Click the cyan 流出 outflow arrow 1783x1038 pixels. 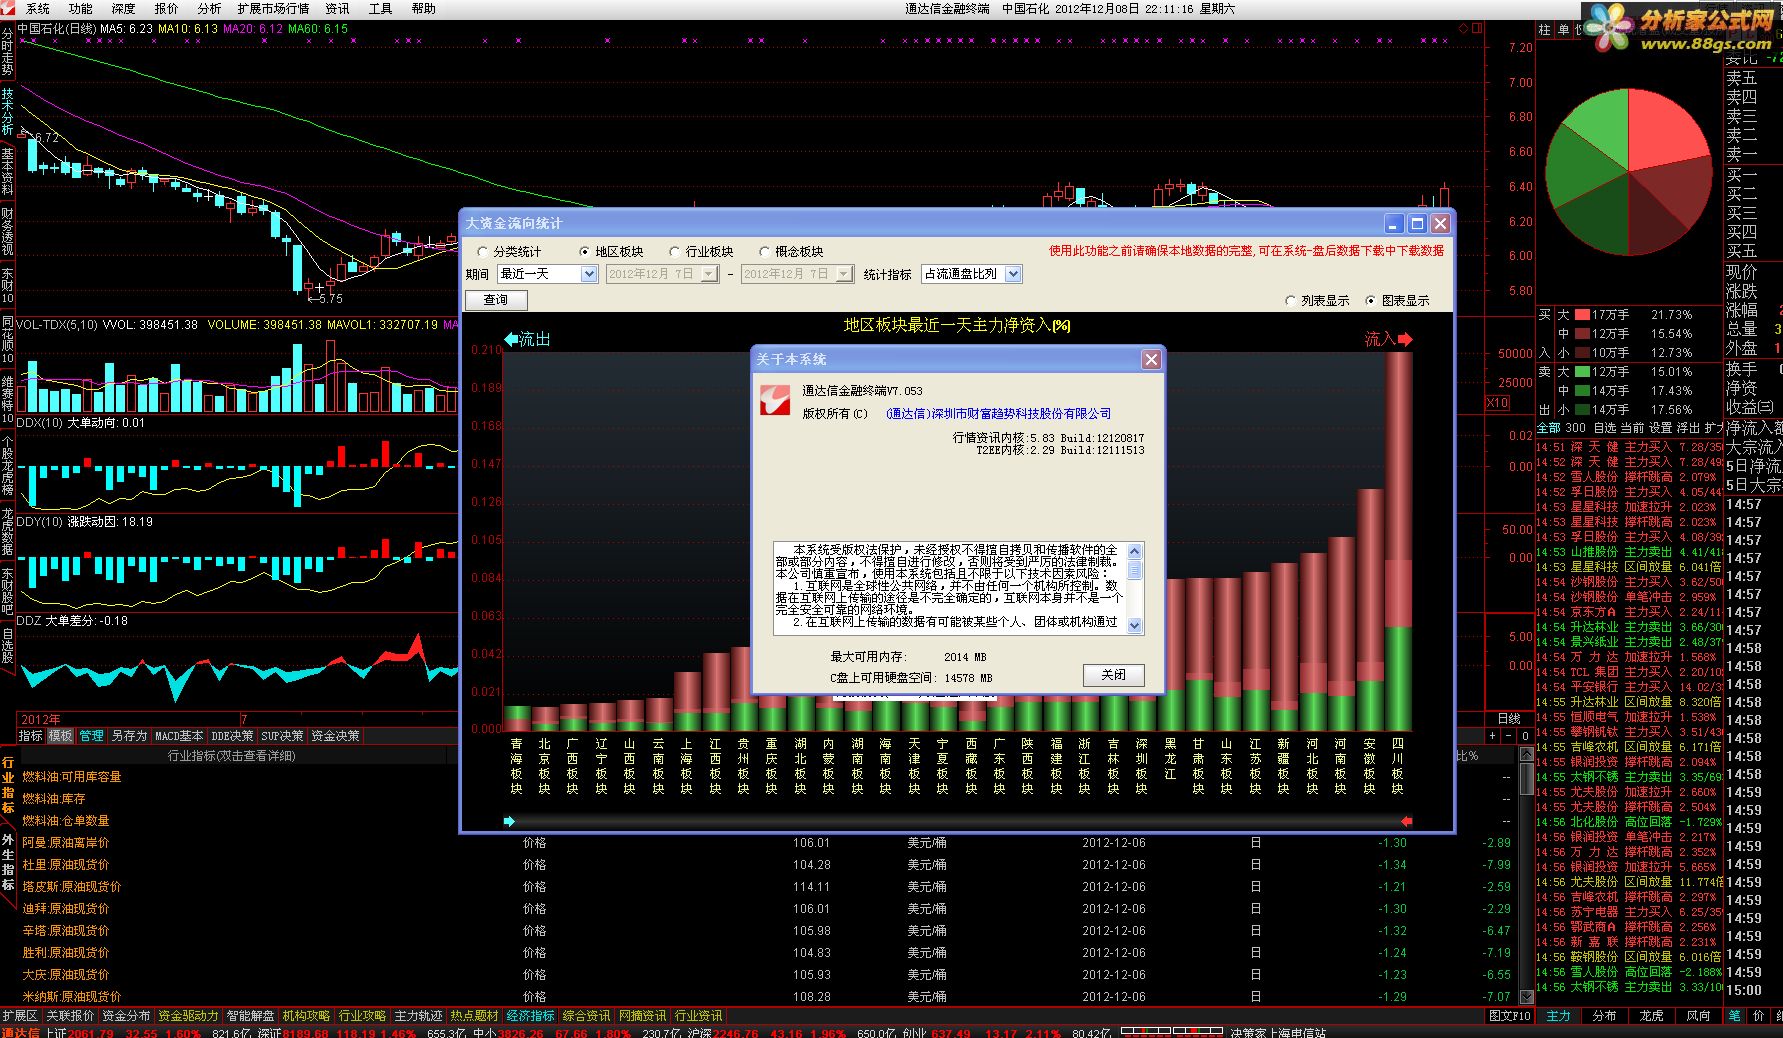511,339
